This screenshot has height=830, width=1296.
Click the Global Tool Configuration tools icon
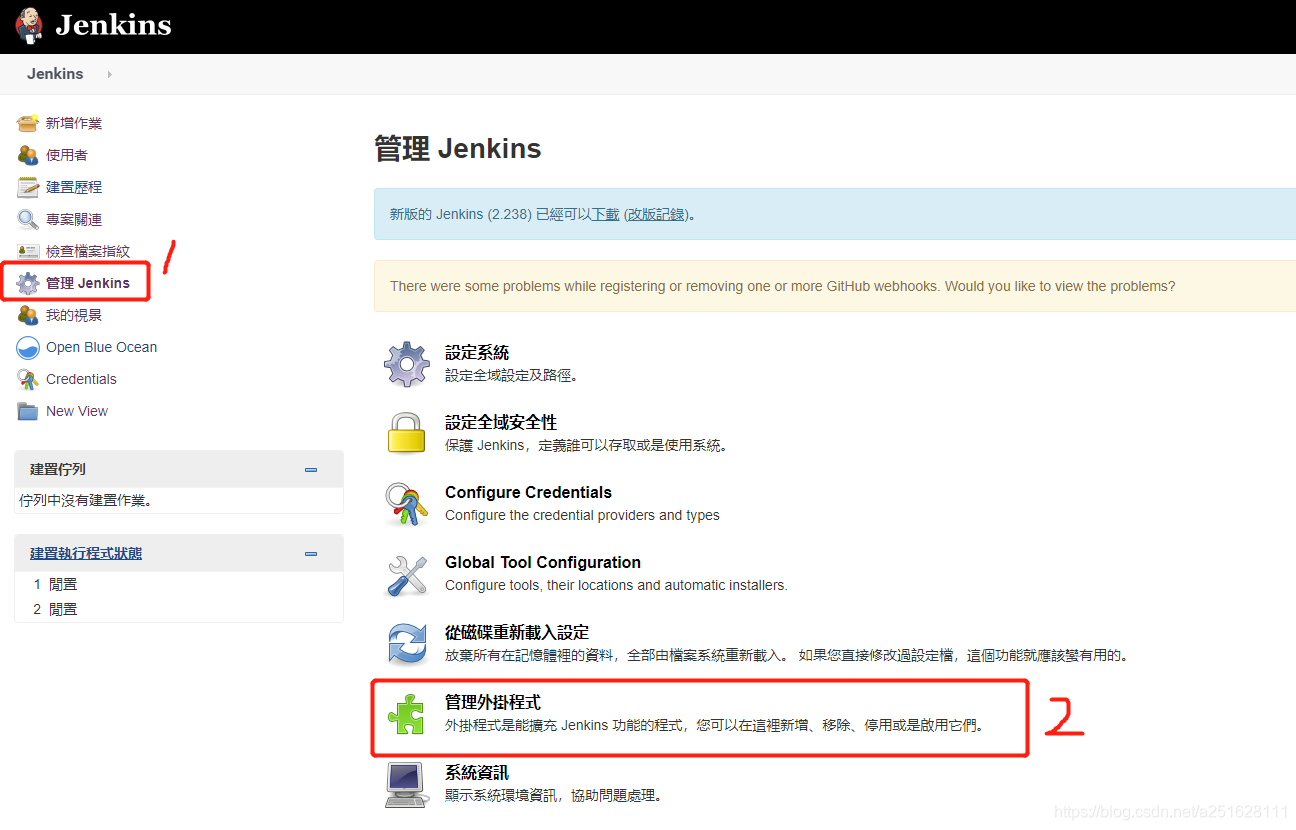(407, 574)
